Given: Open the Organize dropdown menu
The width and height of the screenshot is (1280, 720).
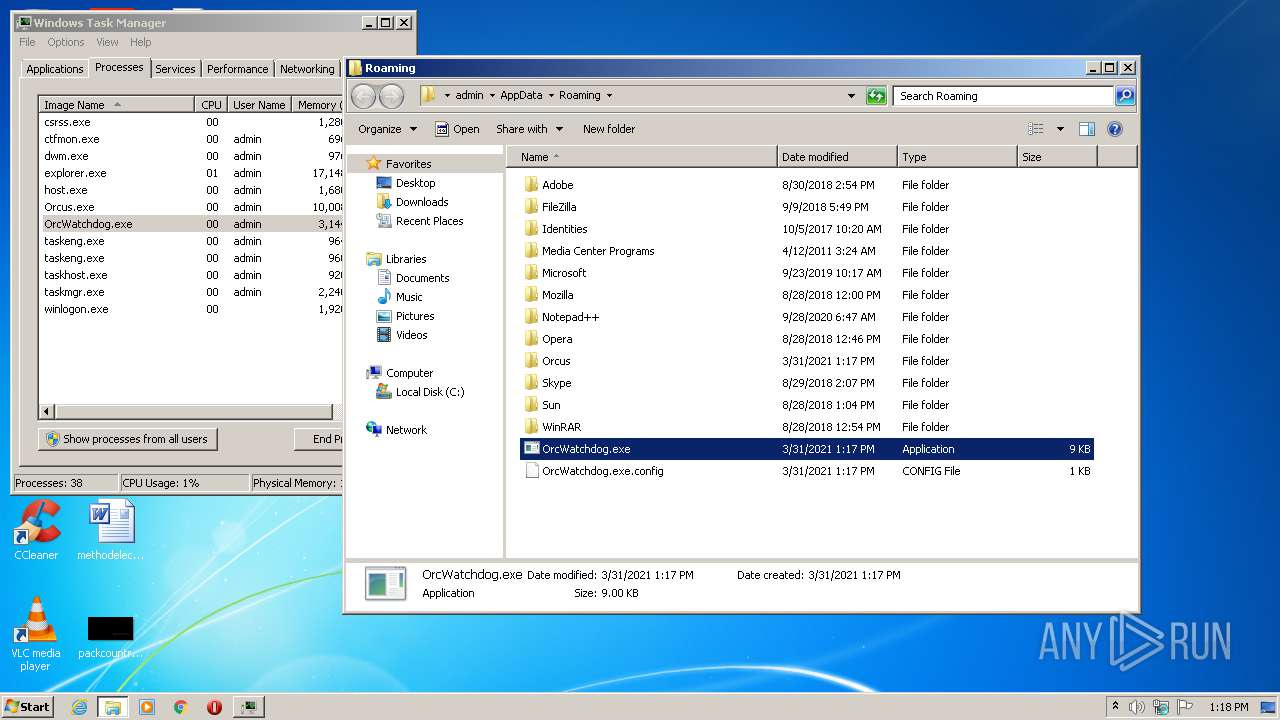Looking at the screenshot, I should click(387, 129).
